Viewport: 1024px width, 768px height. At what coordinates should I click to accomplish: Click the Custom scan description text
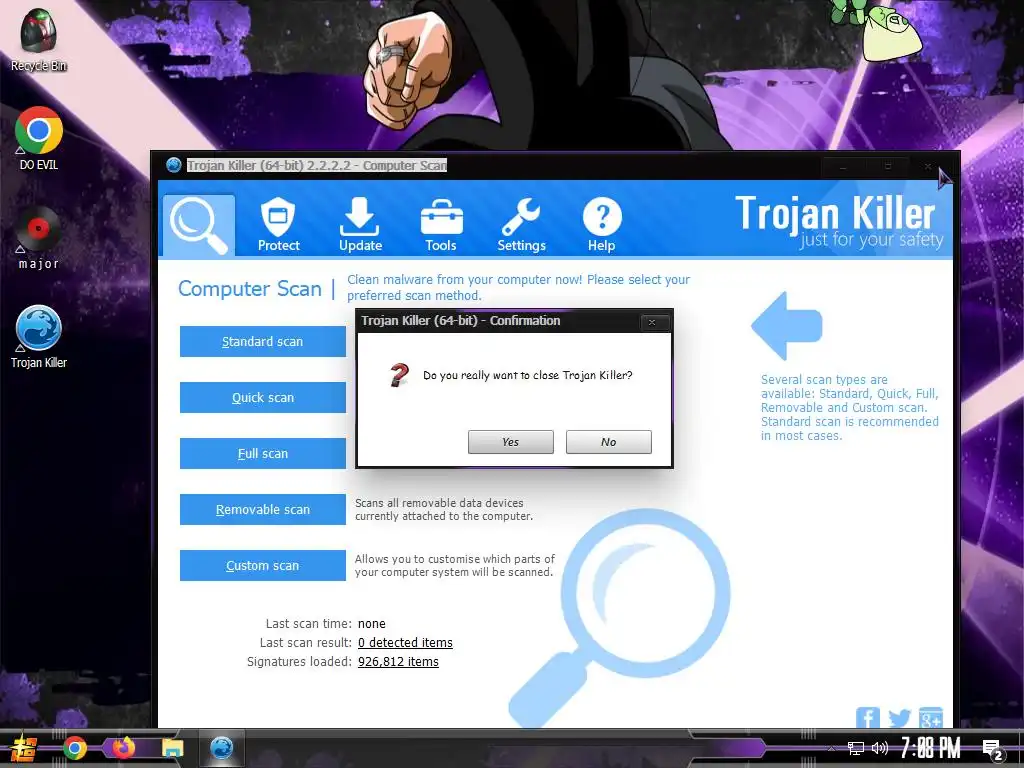[455, 566]
